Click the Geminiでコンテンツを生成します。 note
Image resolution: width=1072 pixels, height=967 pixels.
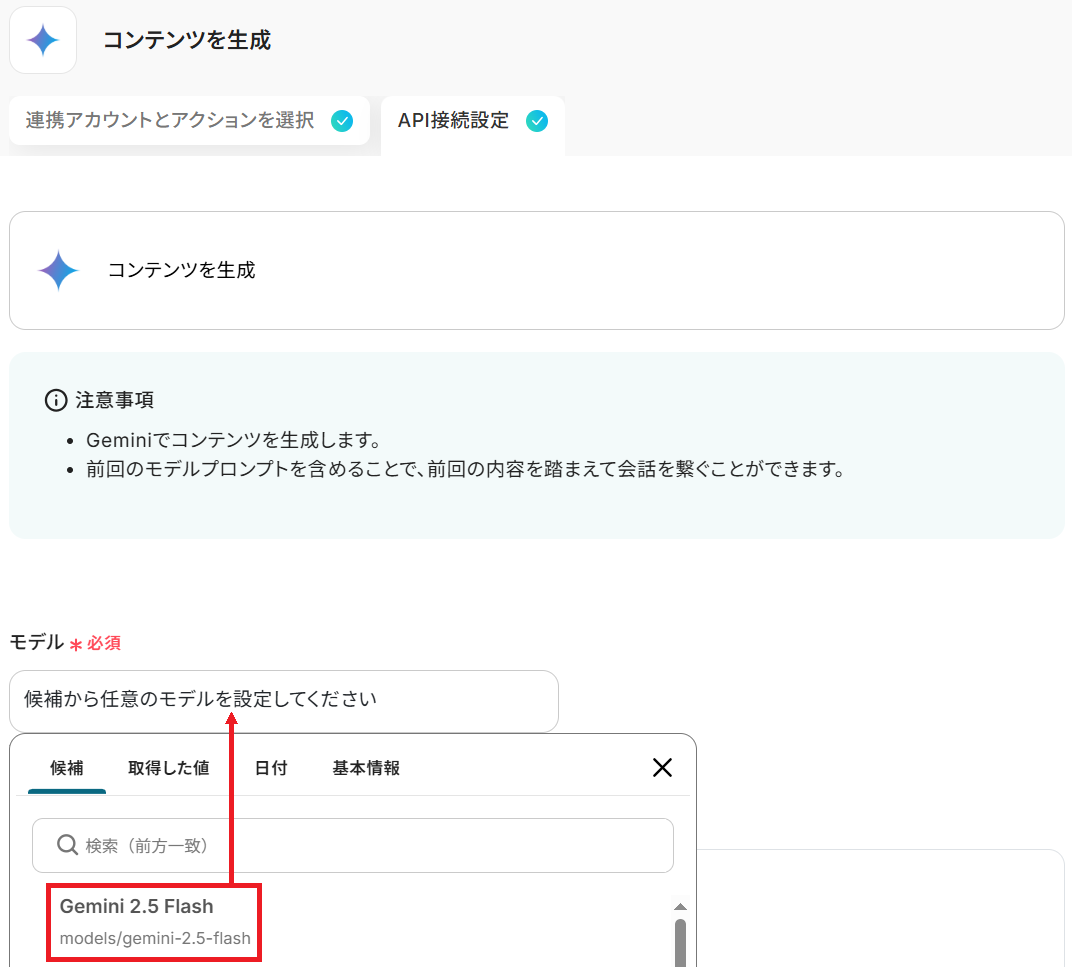[x=233, y=440]
